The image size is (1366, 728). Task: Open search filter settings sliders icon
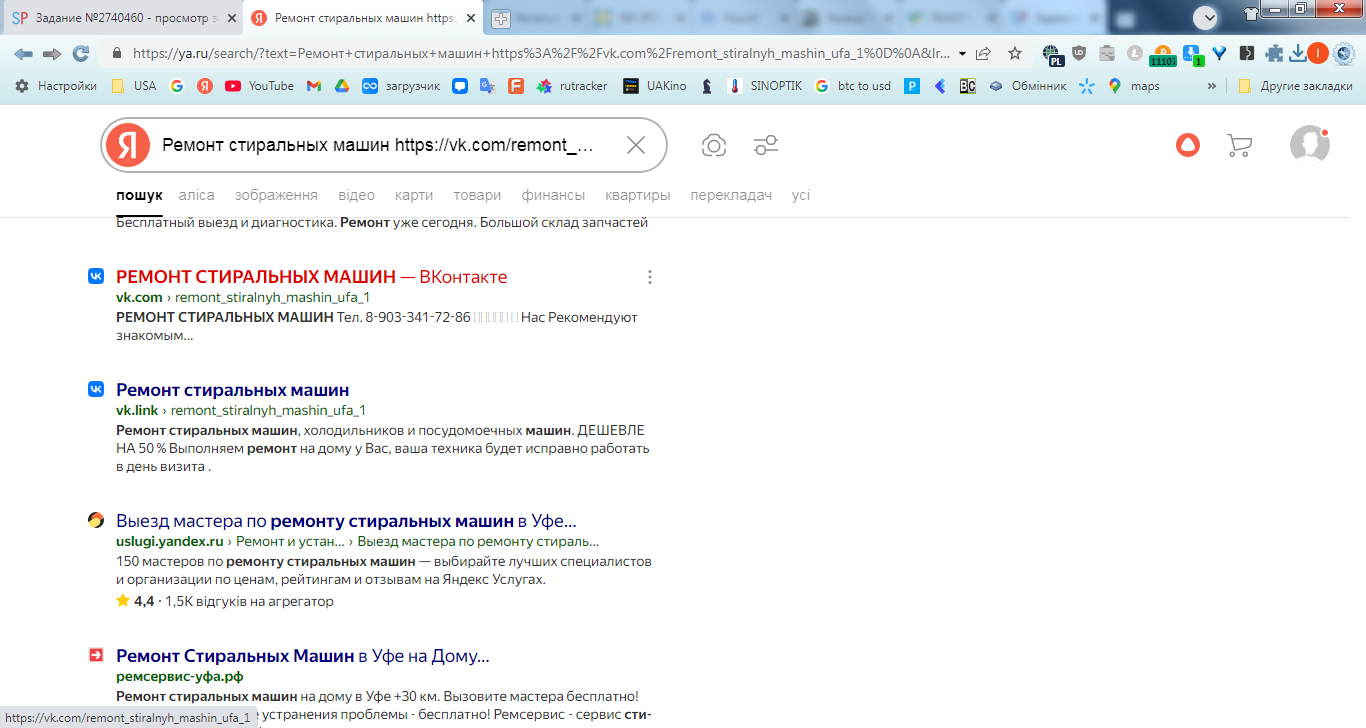point(766,145)
